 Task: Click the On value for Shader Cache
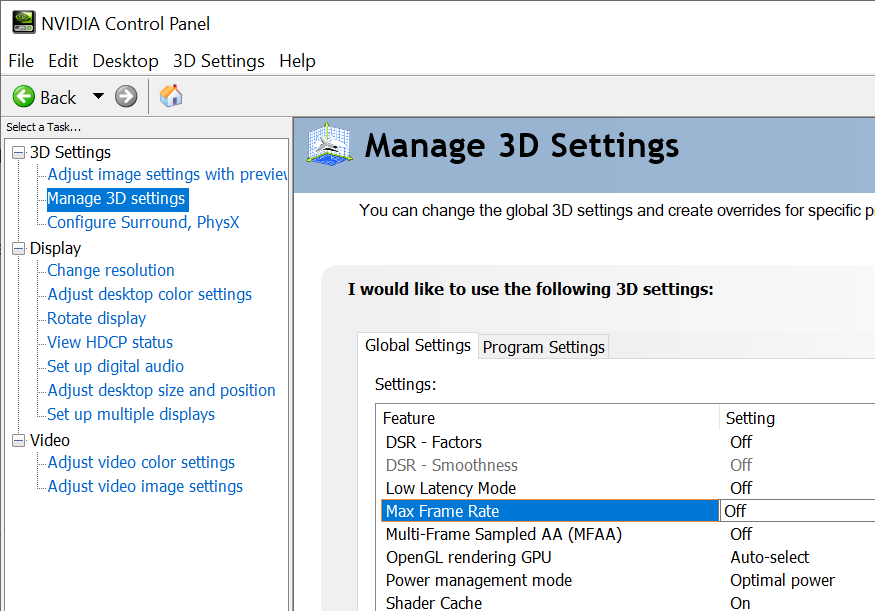click(741, 603)
